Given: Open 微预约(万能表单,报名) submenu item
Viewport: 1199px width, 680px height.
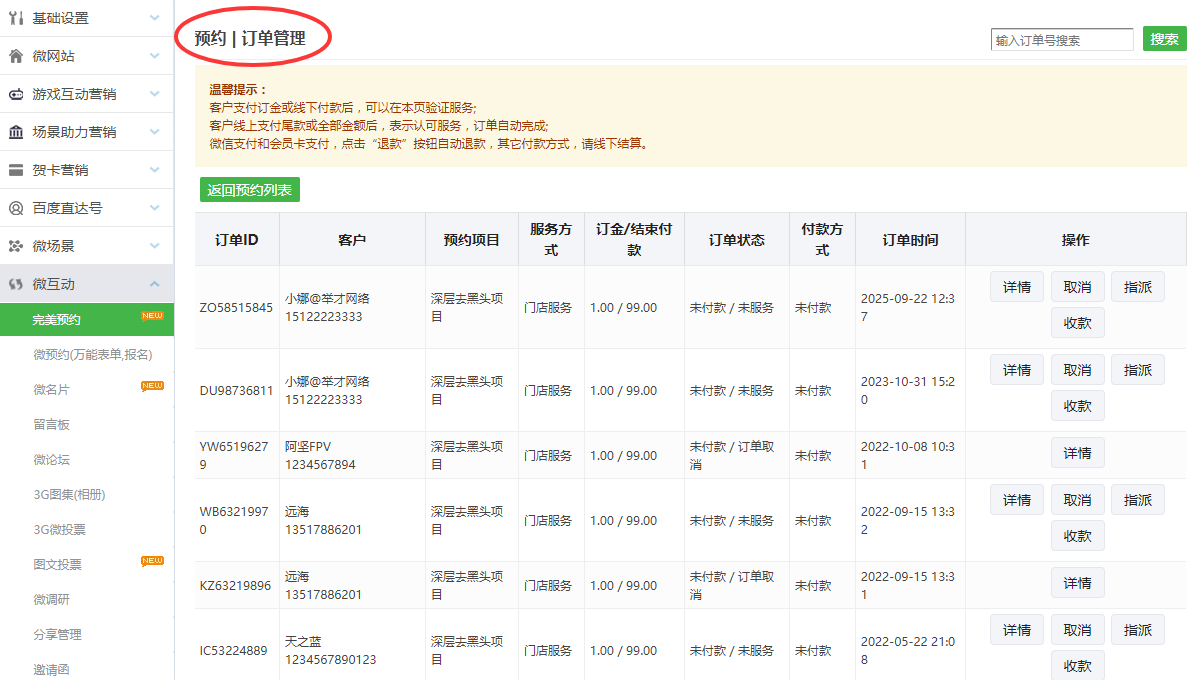Looking at the screenshot, I should 92,355.
